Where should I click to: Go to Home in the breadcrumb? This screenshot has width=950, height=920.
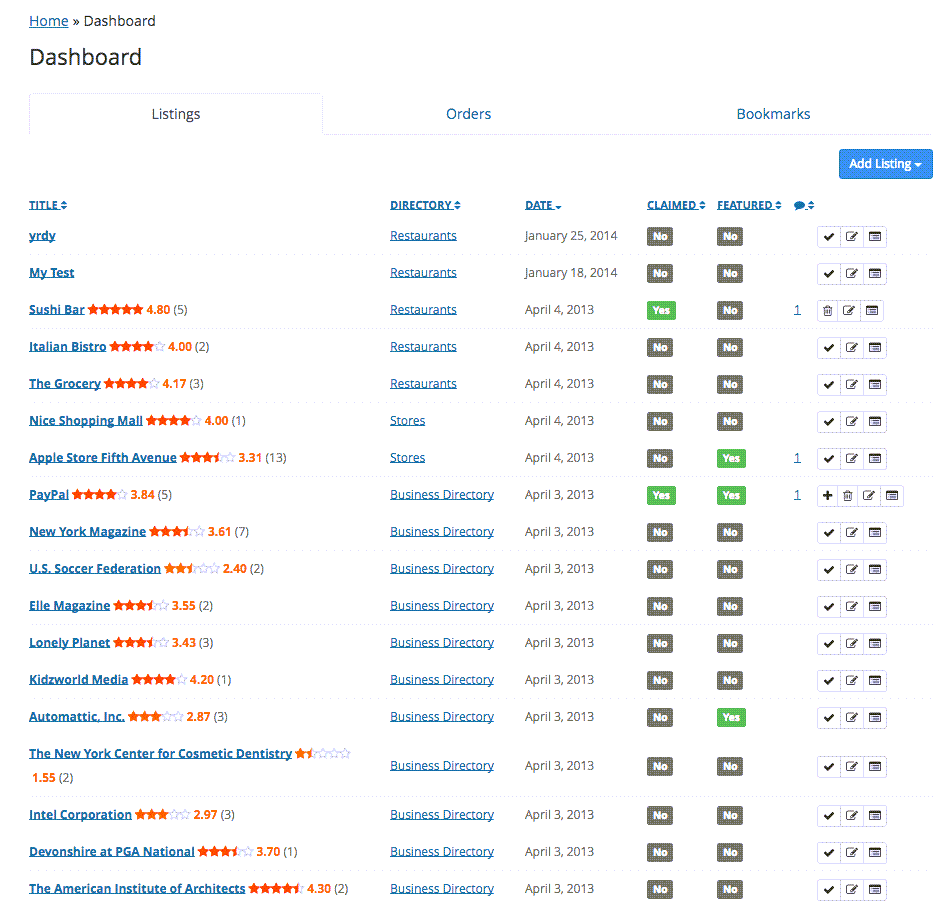pyautogui.click(x=48, y=21)
